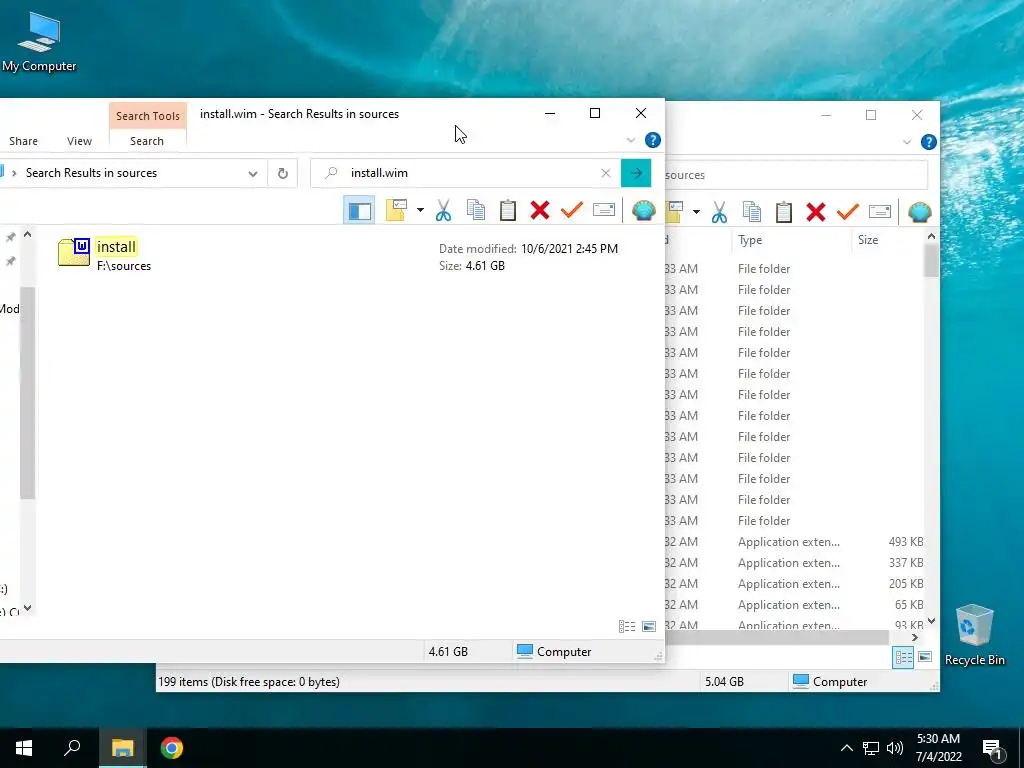1024x768 pixels.
Task: Select 337 KB Application extension row
Action: point(794,562)
